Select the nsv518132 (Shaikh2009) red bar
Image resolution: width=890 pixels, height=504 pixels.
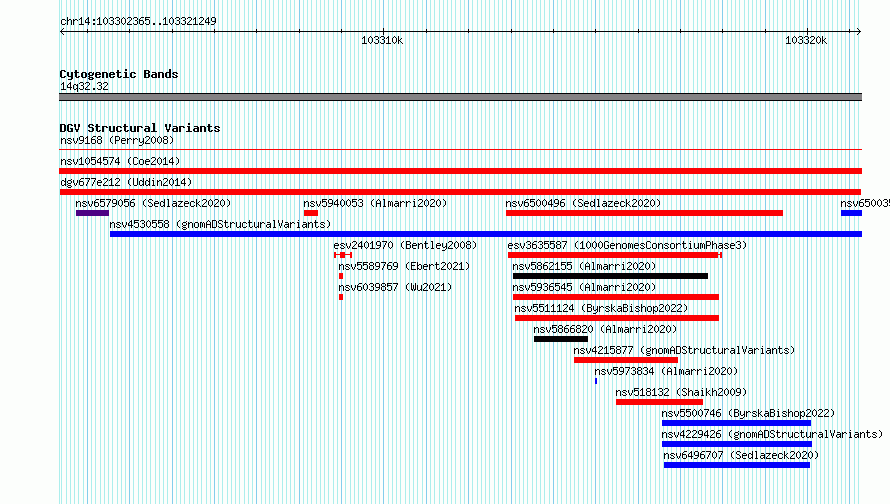(660, 402)
